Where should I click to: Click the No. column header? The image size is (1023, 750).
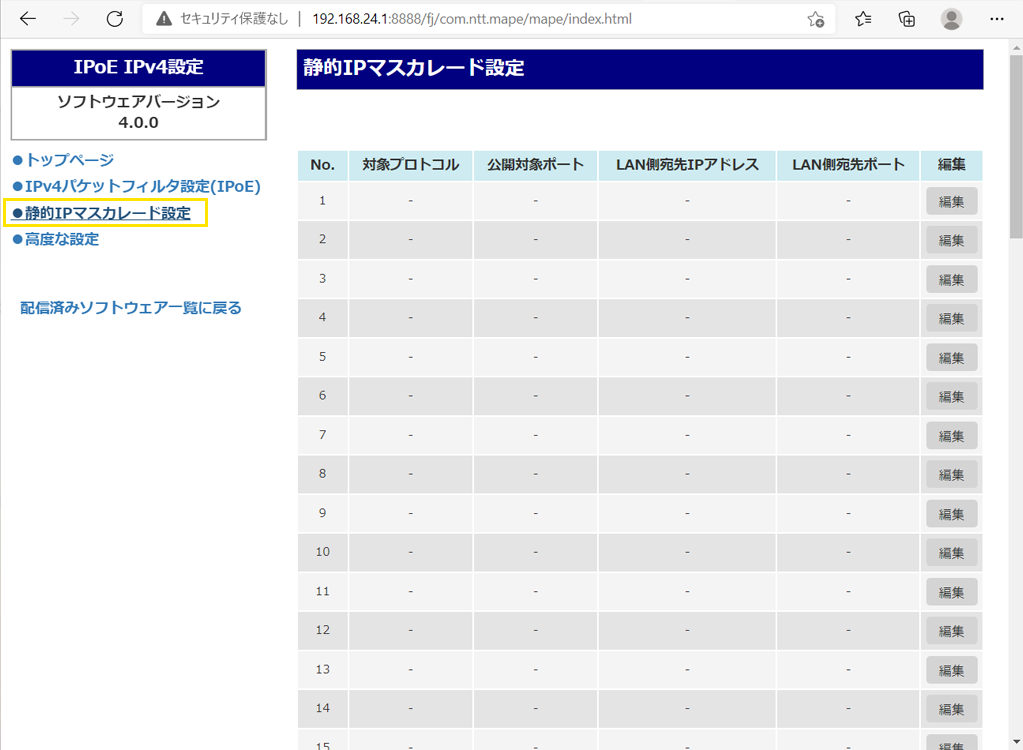pos(322,165)
